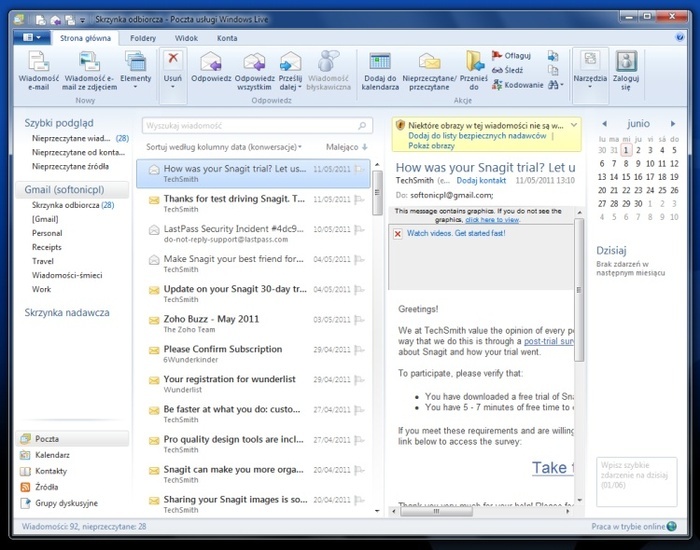Open the Elementy dropdown button
700x550 pixels.
(x=136, y=71)
